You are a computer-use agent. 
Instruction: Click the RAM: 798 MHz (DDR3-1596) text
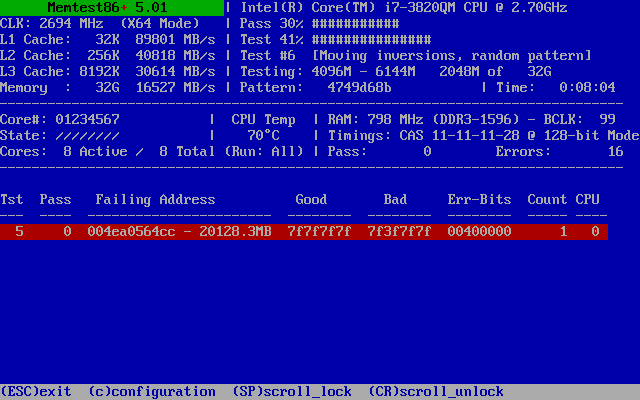(423, 119)
